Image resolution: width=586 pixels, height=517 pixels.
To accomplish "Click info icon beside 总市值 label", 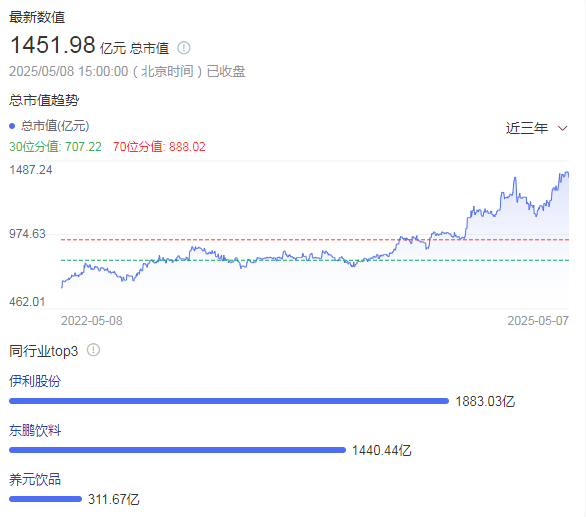I will click(x=183, y=48).
